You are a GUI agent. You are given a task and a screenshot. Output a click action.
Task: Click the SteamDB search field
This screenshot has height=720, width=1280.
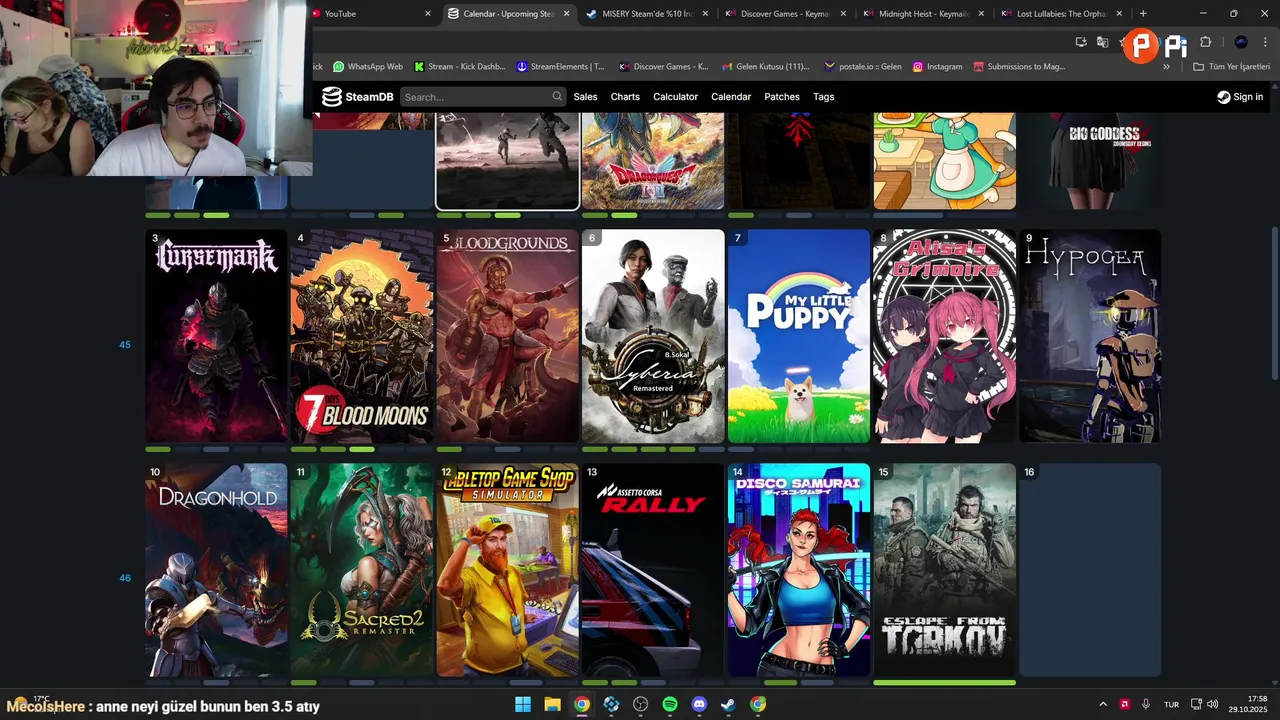(483, 97)
